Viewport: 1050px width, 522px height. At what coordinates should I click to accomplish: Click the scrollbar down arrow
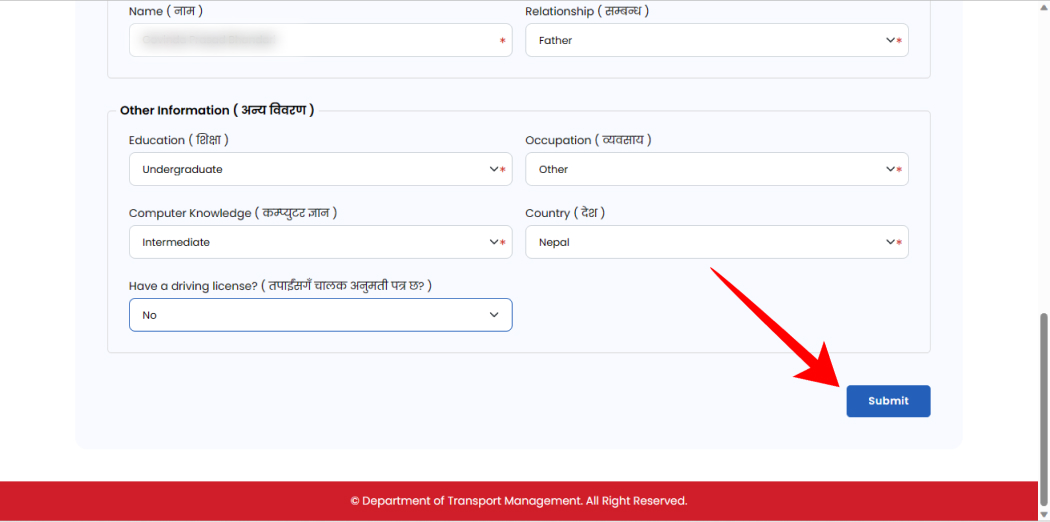click(1044, 515)
